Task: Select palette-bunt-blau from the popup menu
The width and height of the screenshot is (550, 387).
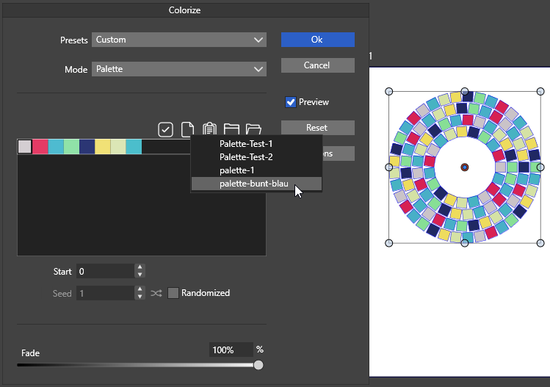Action: (256, 184)
